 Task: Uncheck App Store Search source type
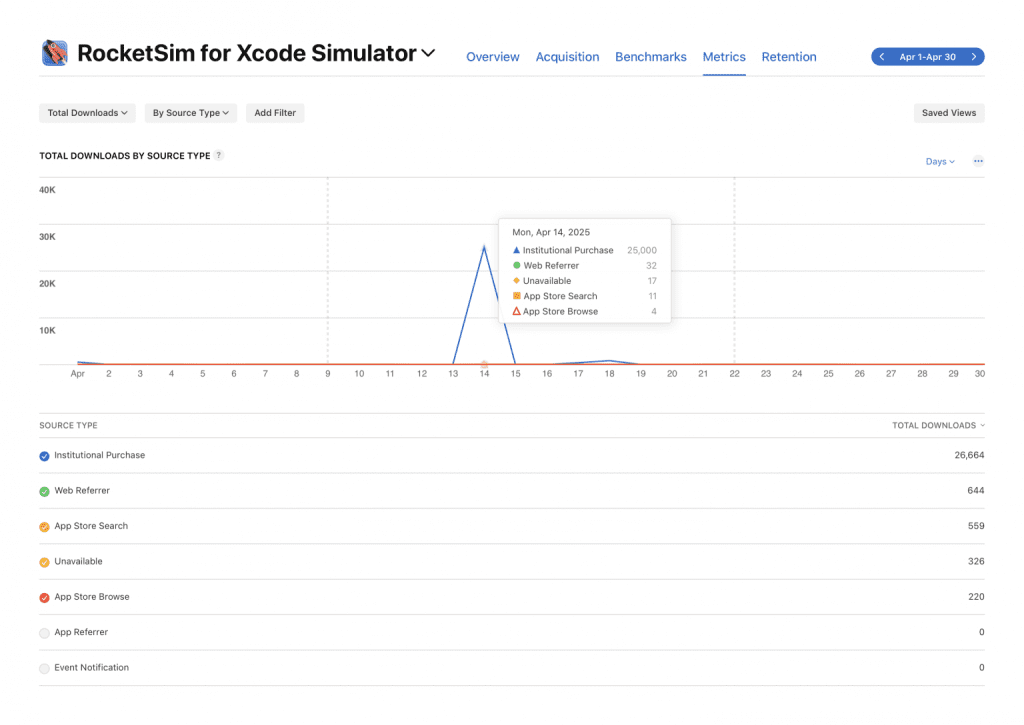[x=44, y=526]
